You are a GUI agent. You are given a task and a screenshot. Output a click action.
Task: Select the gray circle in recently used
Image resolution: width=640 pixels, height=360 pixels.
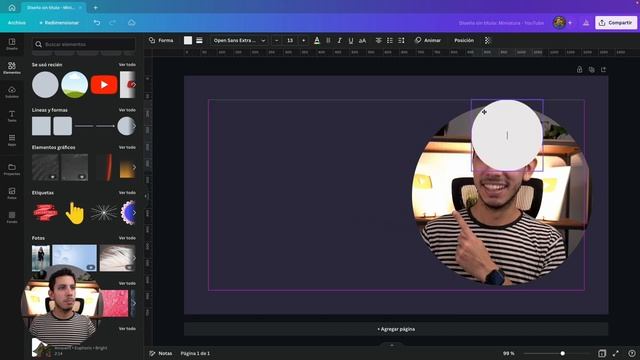pyautogui.click(x=45, y=85)
